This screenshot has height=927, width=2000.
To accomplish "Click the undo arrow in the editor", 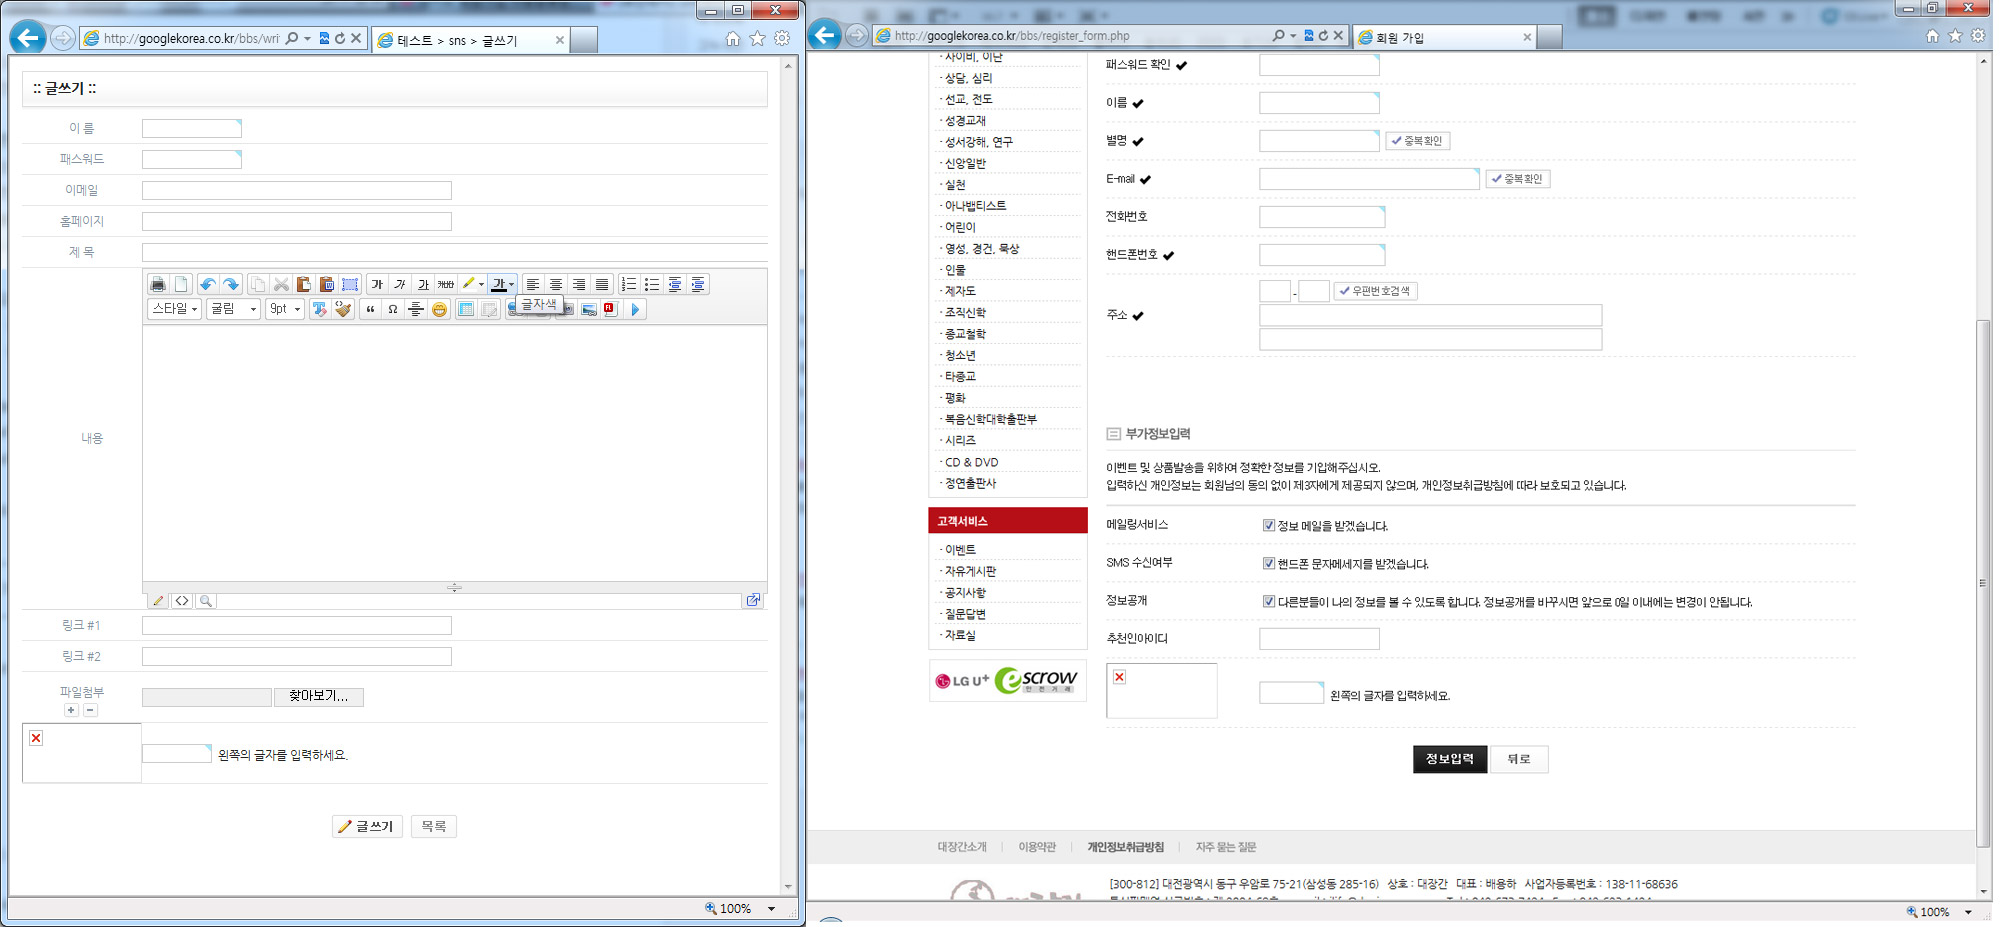I will pos(207,285).
